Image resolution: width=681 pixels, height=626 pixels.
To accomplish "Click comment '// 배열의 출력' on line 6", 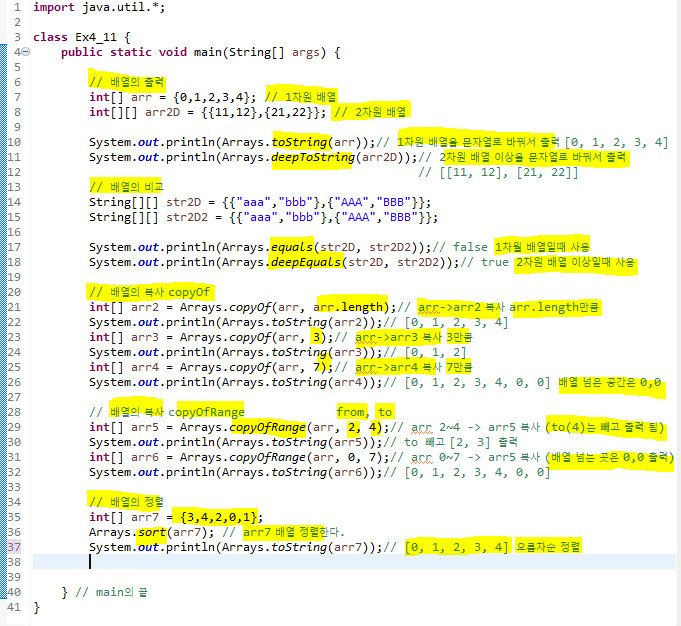I will click(127, 82).
